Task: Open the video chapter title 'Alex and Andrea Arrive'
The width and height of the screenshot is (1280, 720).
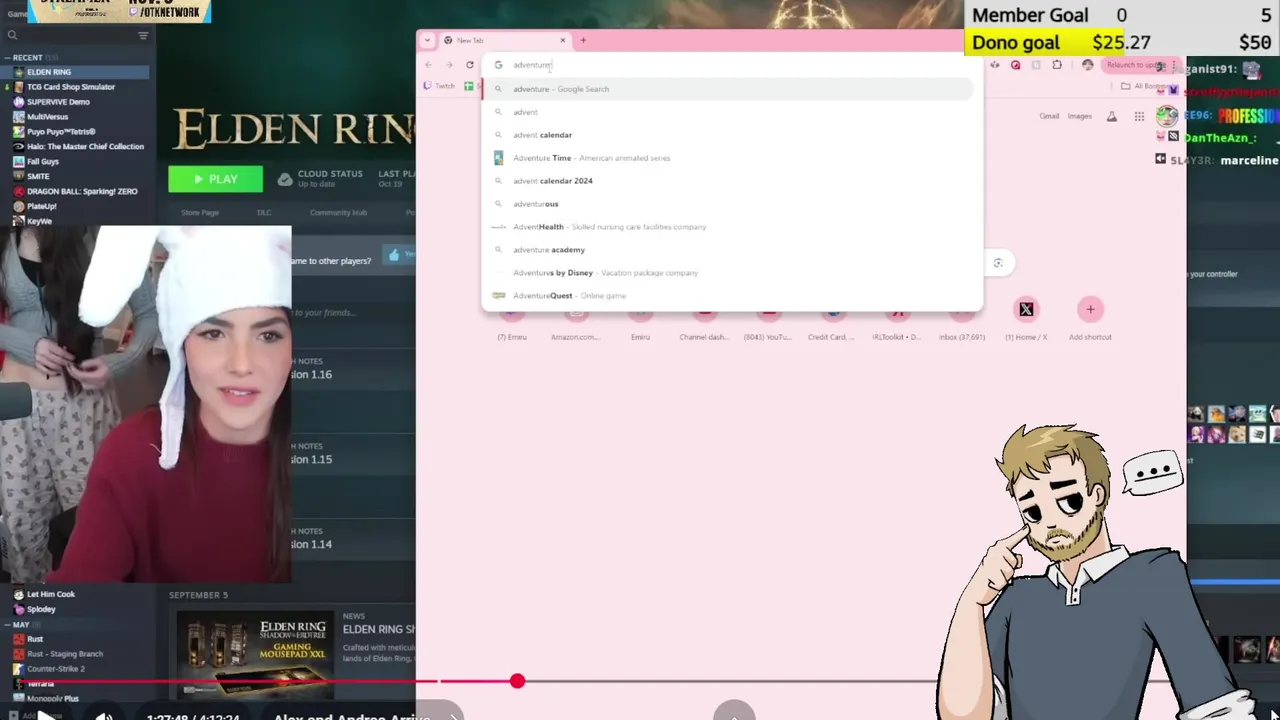Action: (352, 716)
